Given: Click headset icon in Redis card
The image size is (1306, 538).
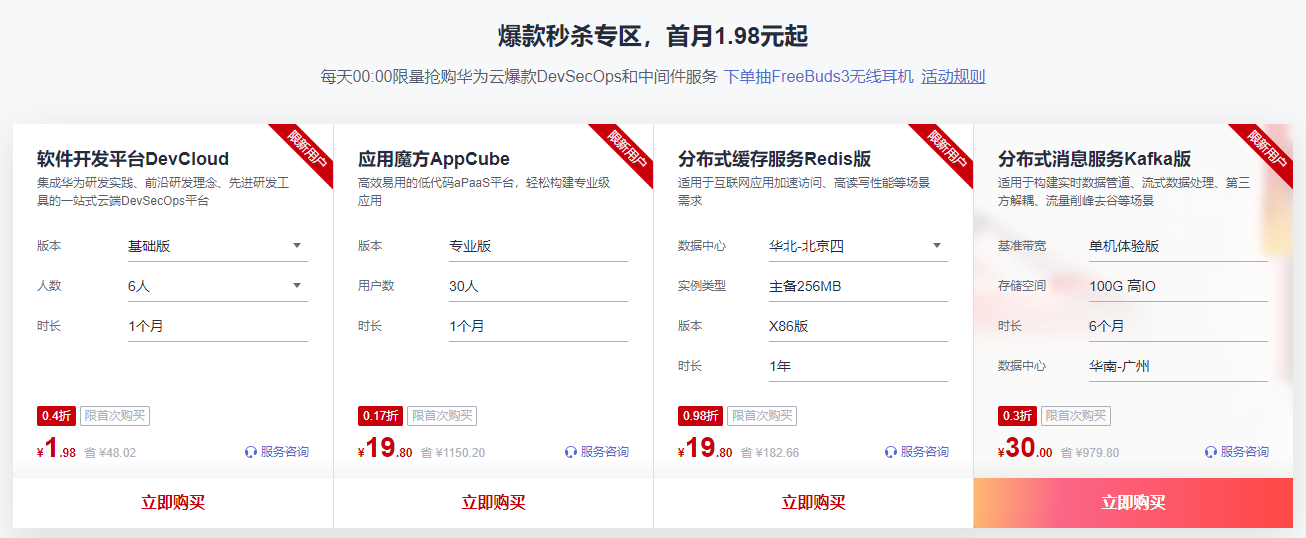Looking at the screenshot, I should [891, 452].
